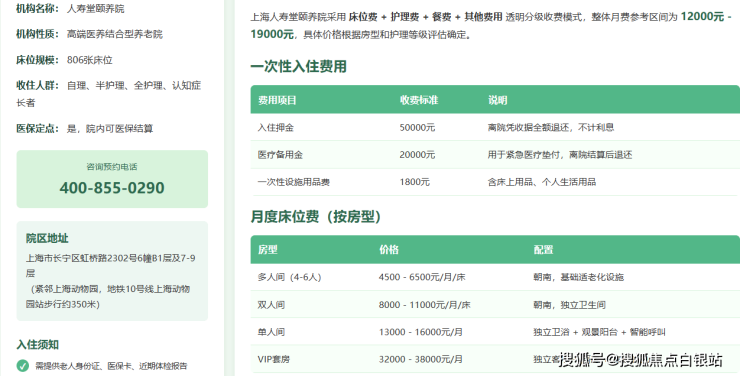Click the price 13000 - 16000元/月
This screenshot has height=376, width=740.
tap(420, 332)
